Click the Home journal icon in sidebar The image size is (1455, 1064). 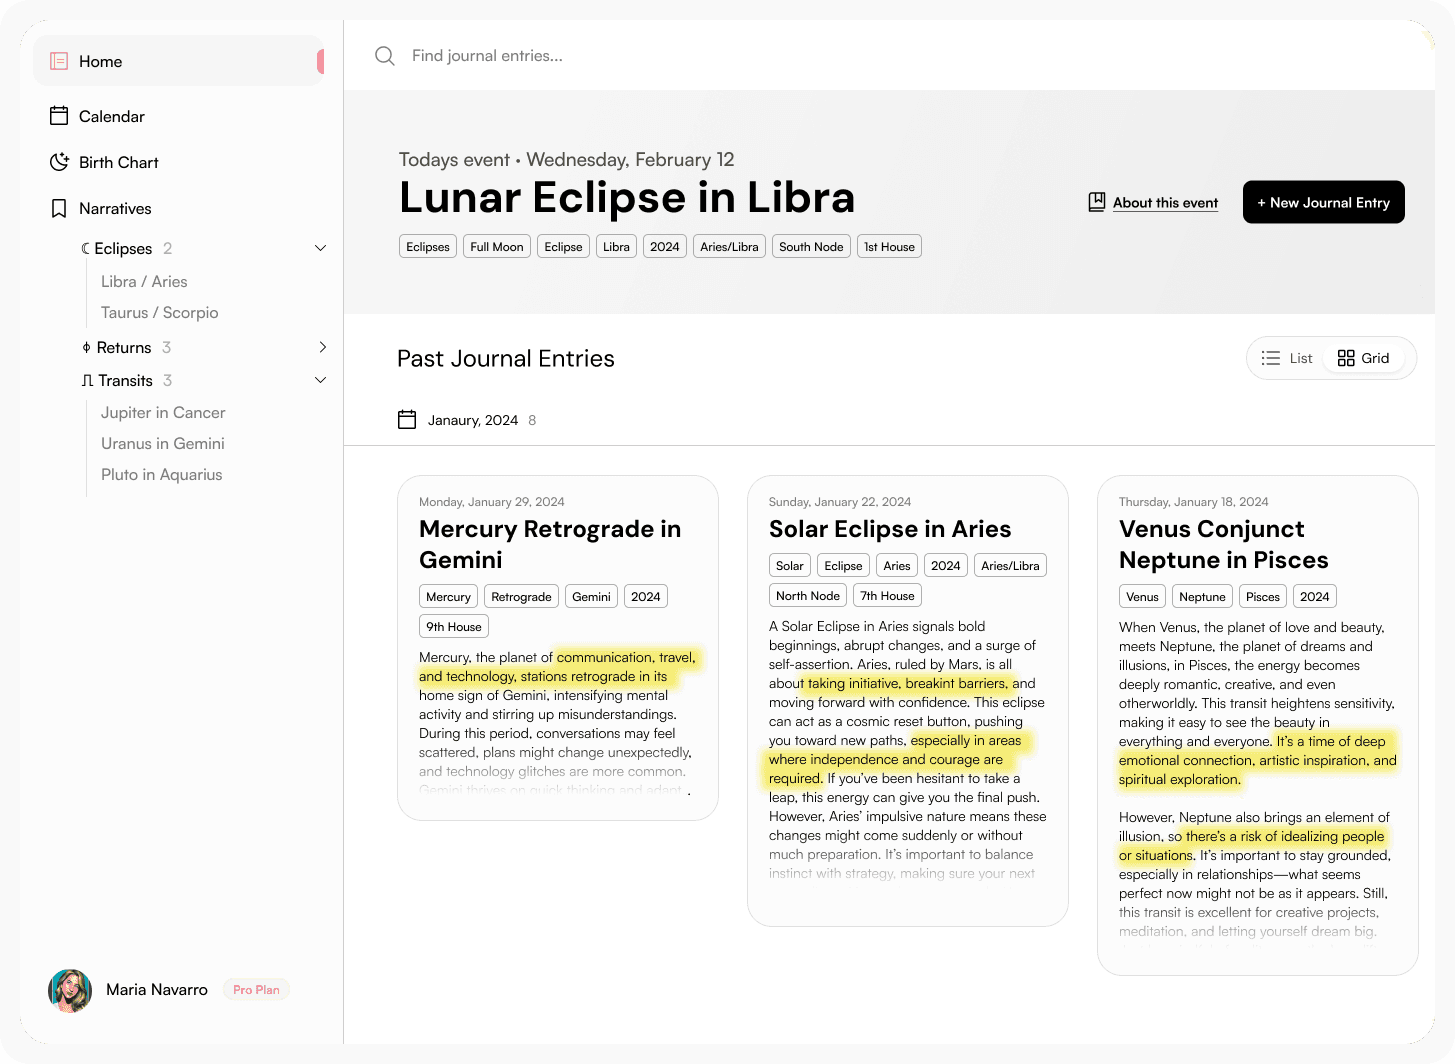[x=59, y=61]
